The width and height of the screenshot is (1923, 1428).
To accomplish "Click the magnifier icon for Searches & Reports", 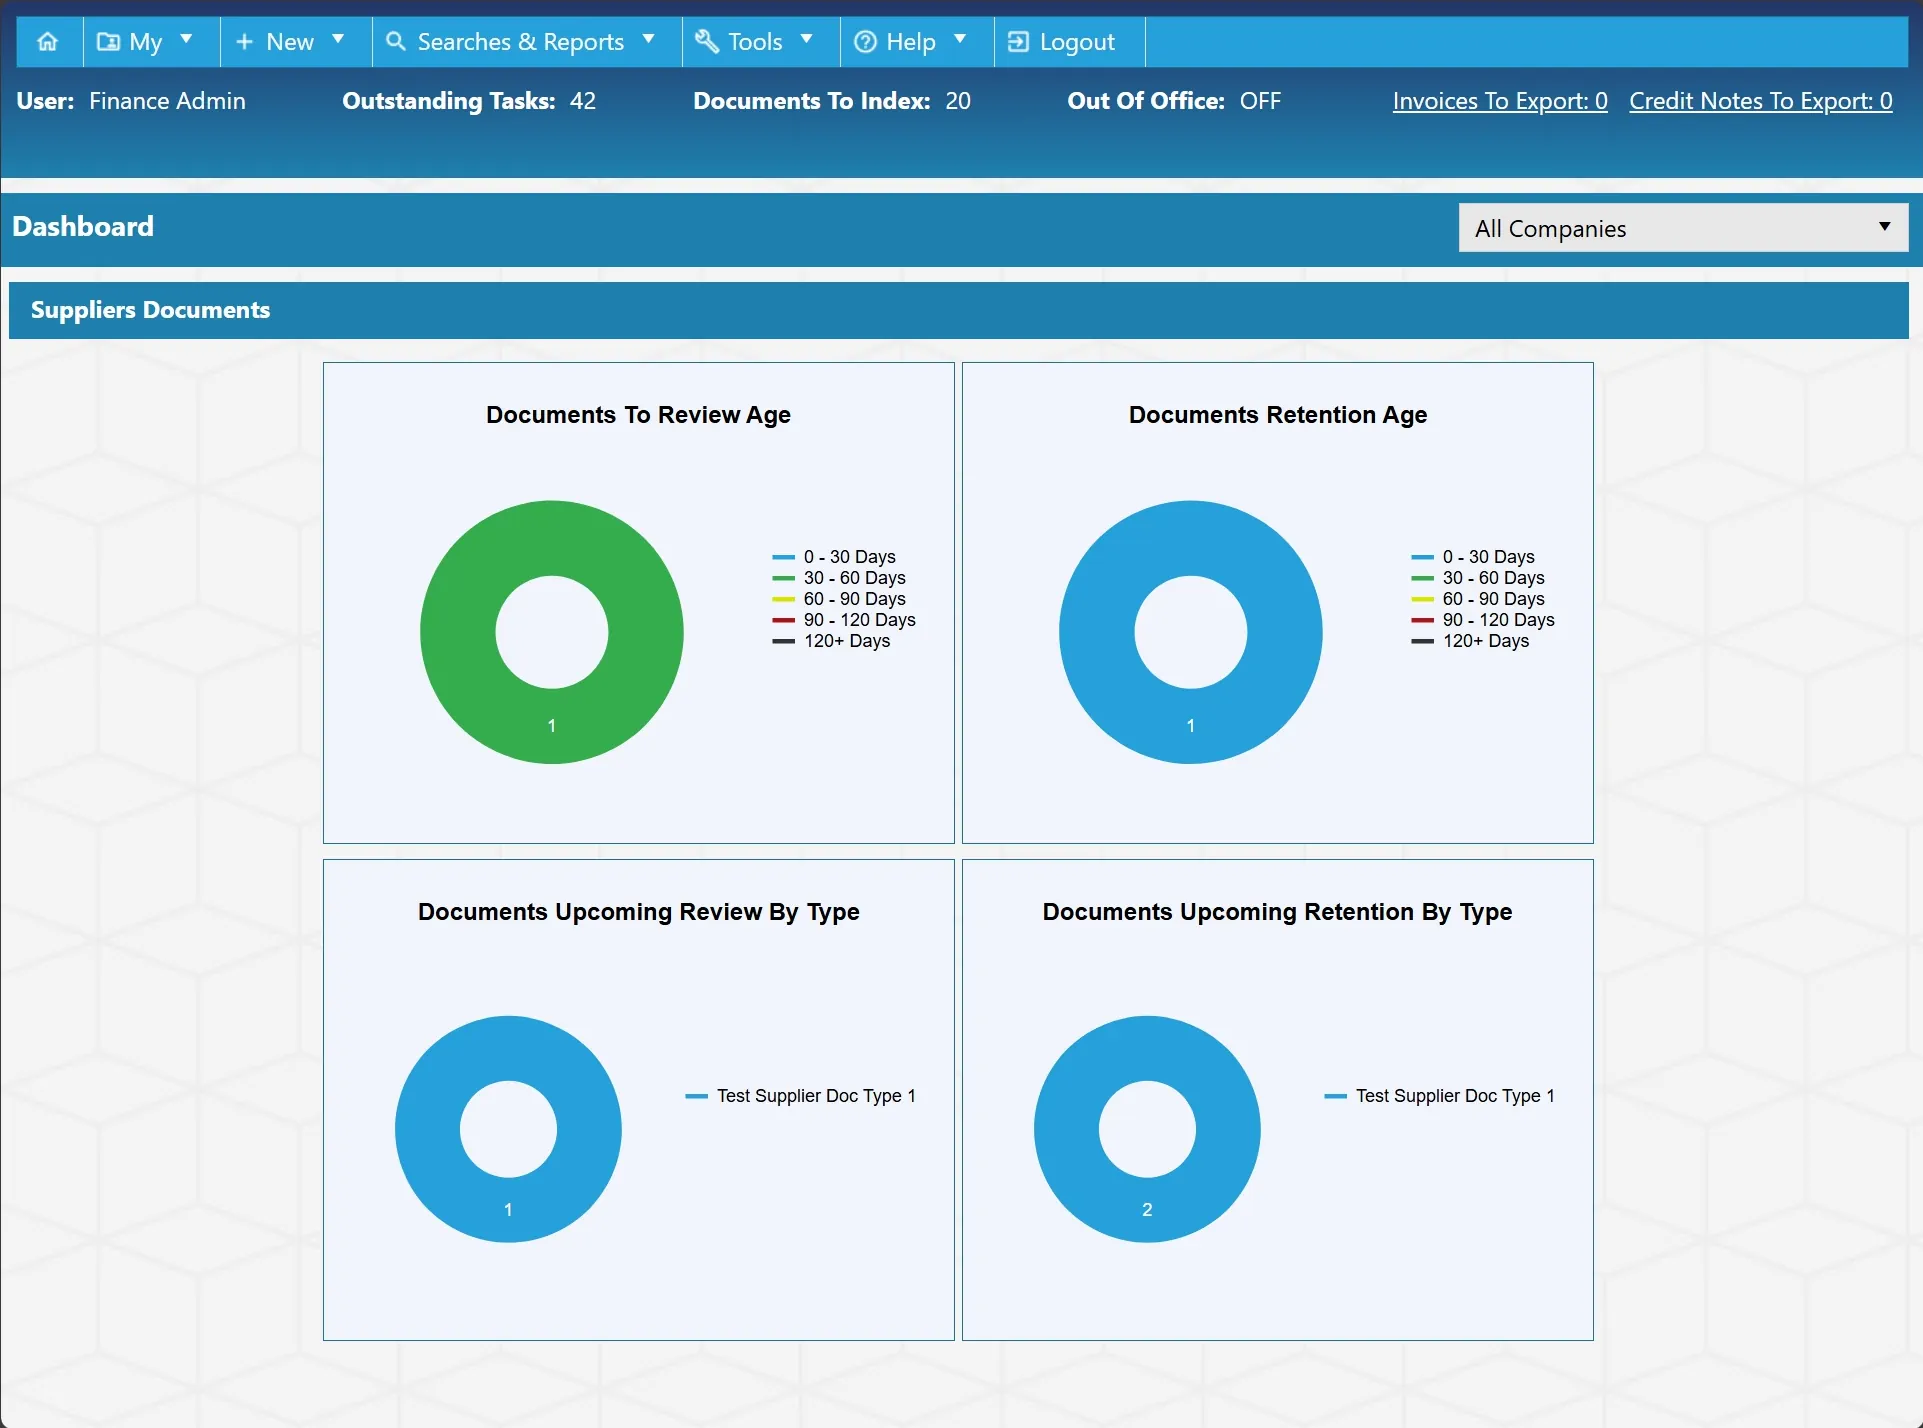I will (x=396, y=41).
